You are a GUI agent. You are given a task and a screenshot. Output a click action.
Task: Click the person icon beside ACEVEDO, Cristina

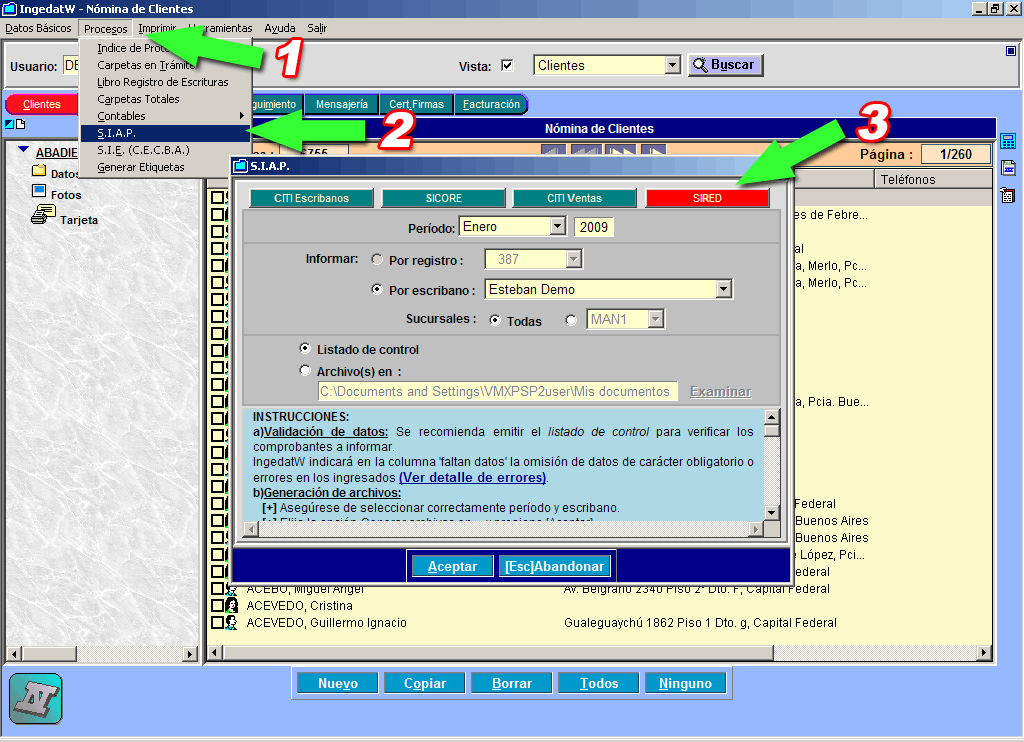coord(231,606)
